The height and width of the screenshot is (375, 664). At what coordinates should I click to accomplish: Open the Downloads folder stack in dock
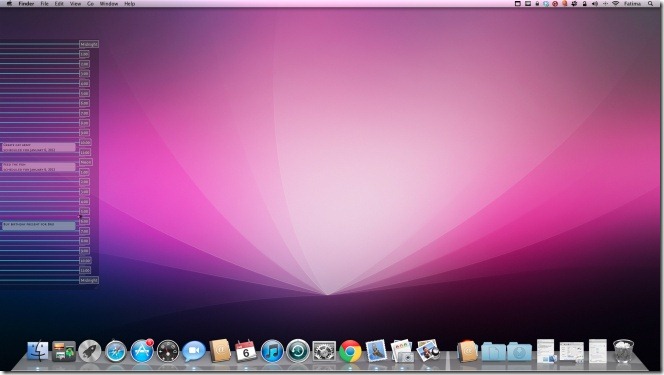520,352
